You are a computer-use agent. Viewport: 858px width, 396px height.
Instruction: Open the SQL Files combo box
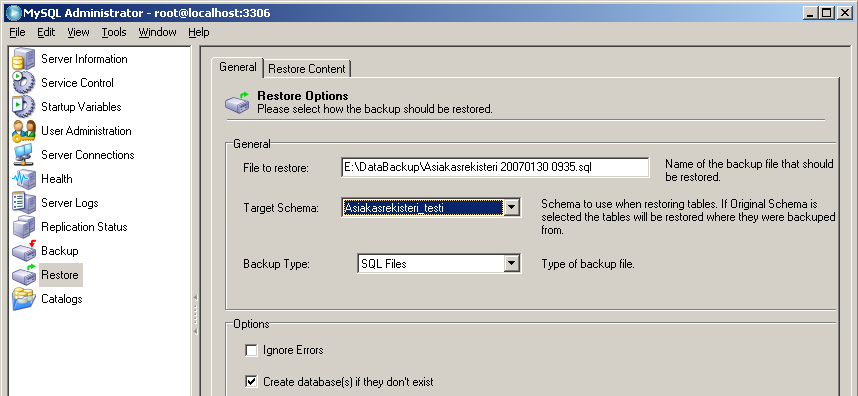click(439, 264)
